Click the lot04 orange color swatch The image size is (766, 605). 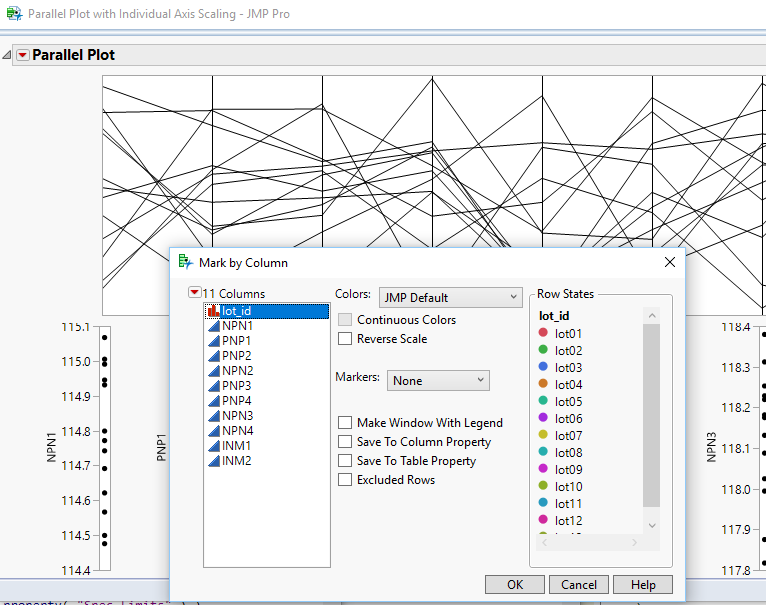coord(543,384)
